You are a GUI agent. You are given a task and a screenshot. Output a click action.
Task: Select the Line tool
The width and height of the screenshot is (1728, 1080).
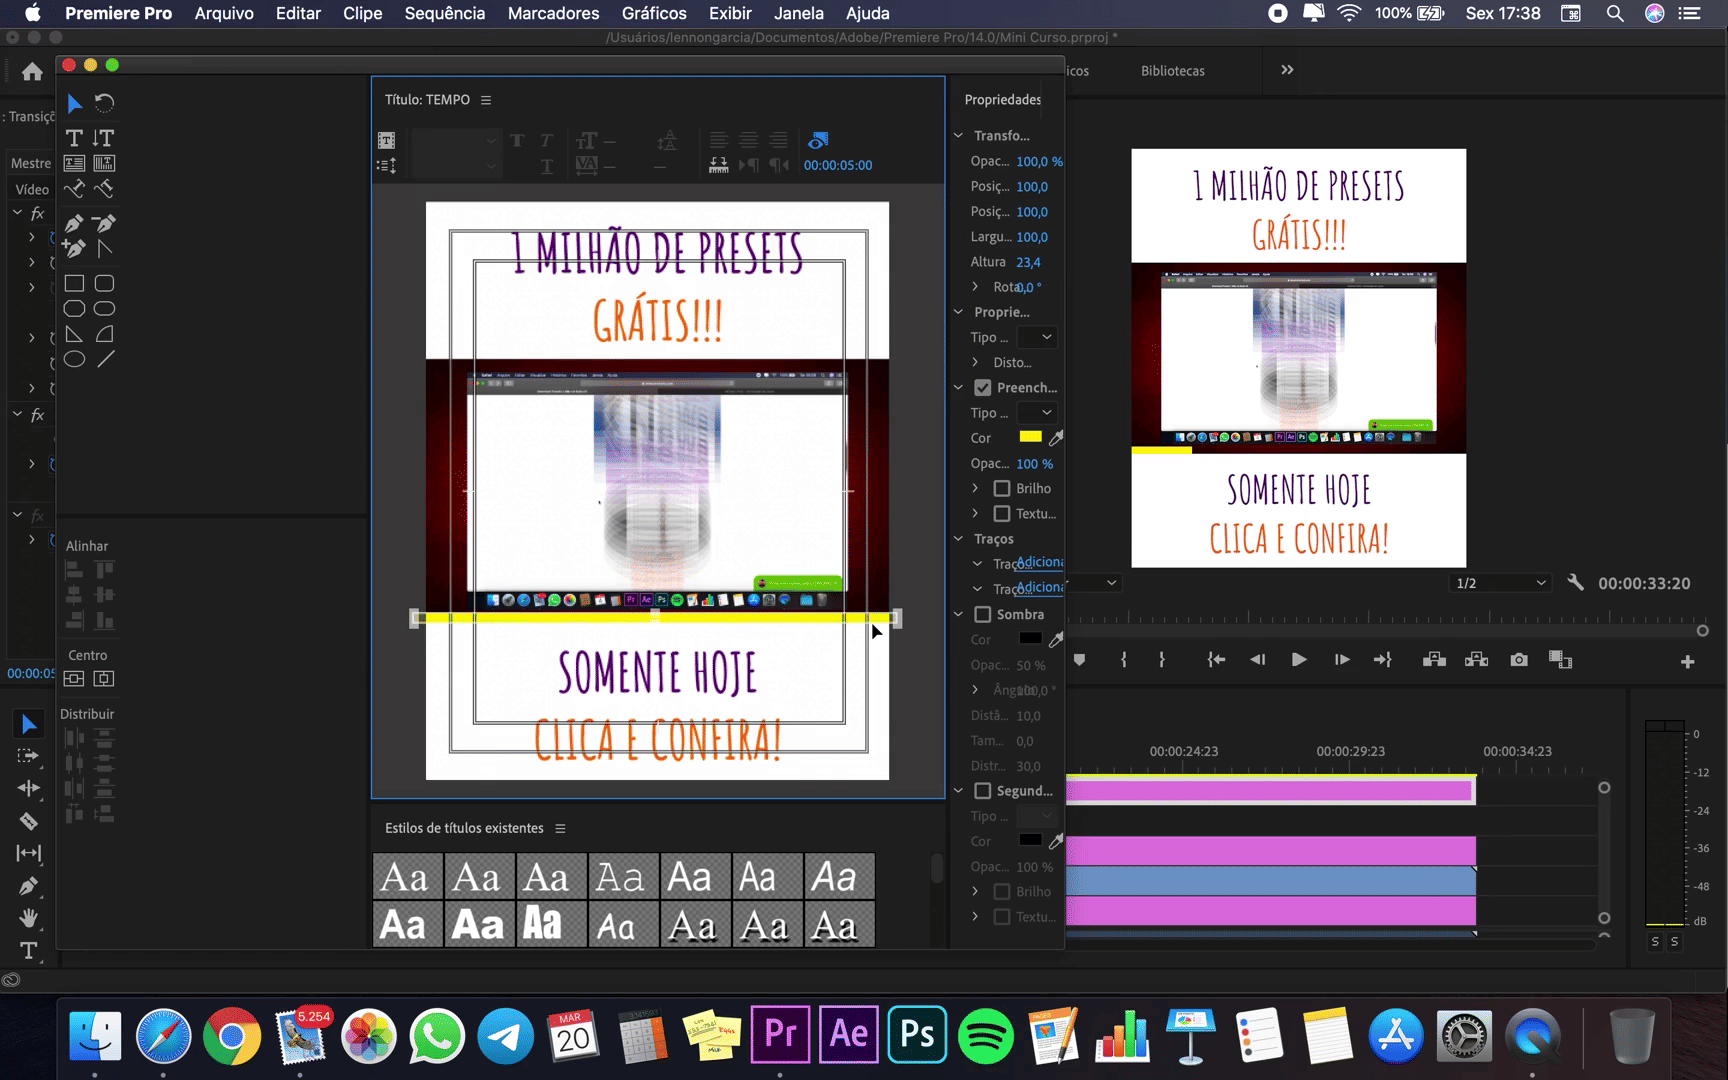pyautogui.click(x=105, y=360)
